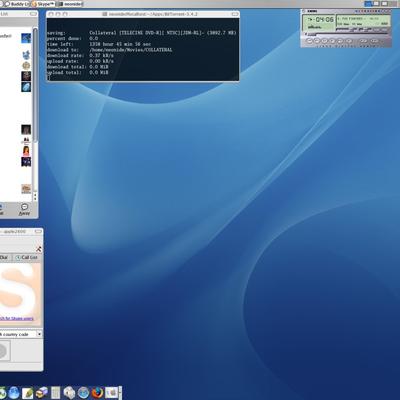
Task: Click the "time left:" line in terminal
Action: pyautogui.click(x=99, y=44)
